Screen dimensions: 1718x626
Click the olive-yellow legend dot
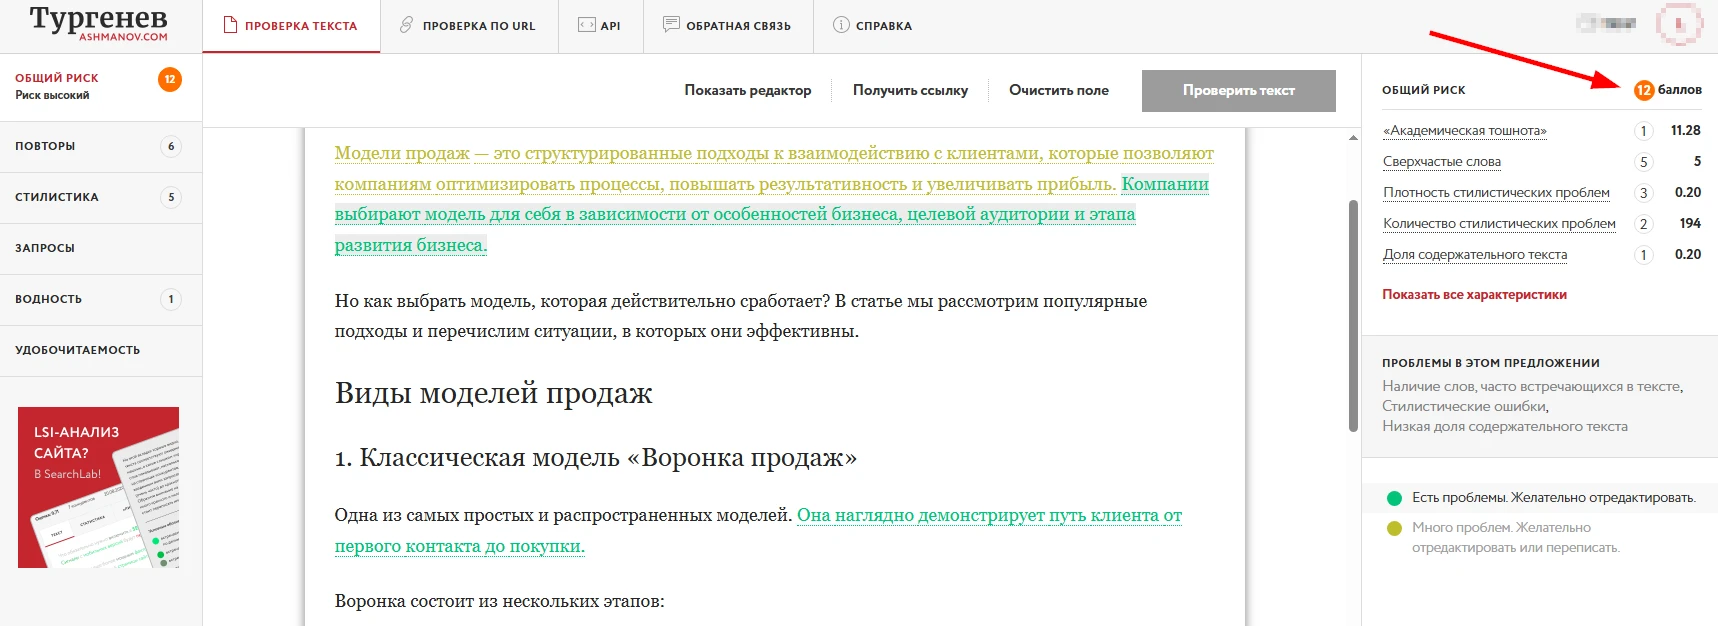[x=1394, y=528]
